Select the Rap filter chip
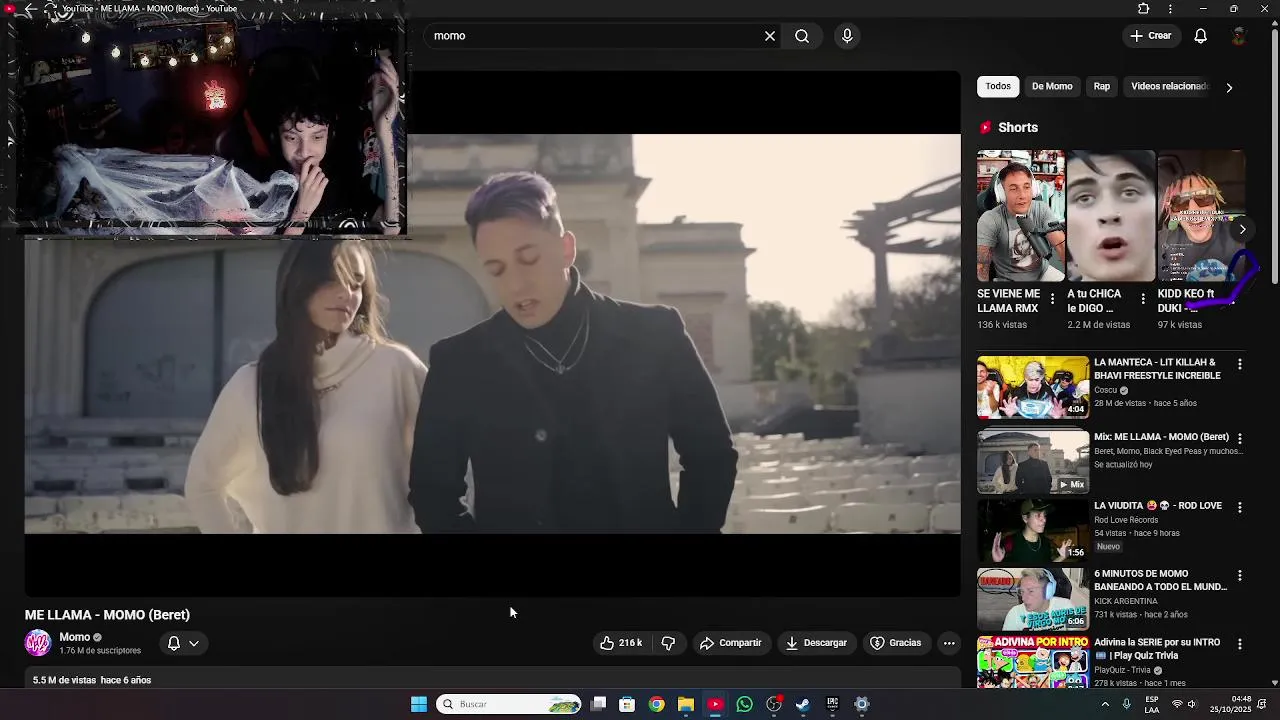Image resolution: width=1280 pixels, height=720 pixels. pyautogui.click(x=1101, y=86)
